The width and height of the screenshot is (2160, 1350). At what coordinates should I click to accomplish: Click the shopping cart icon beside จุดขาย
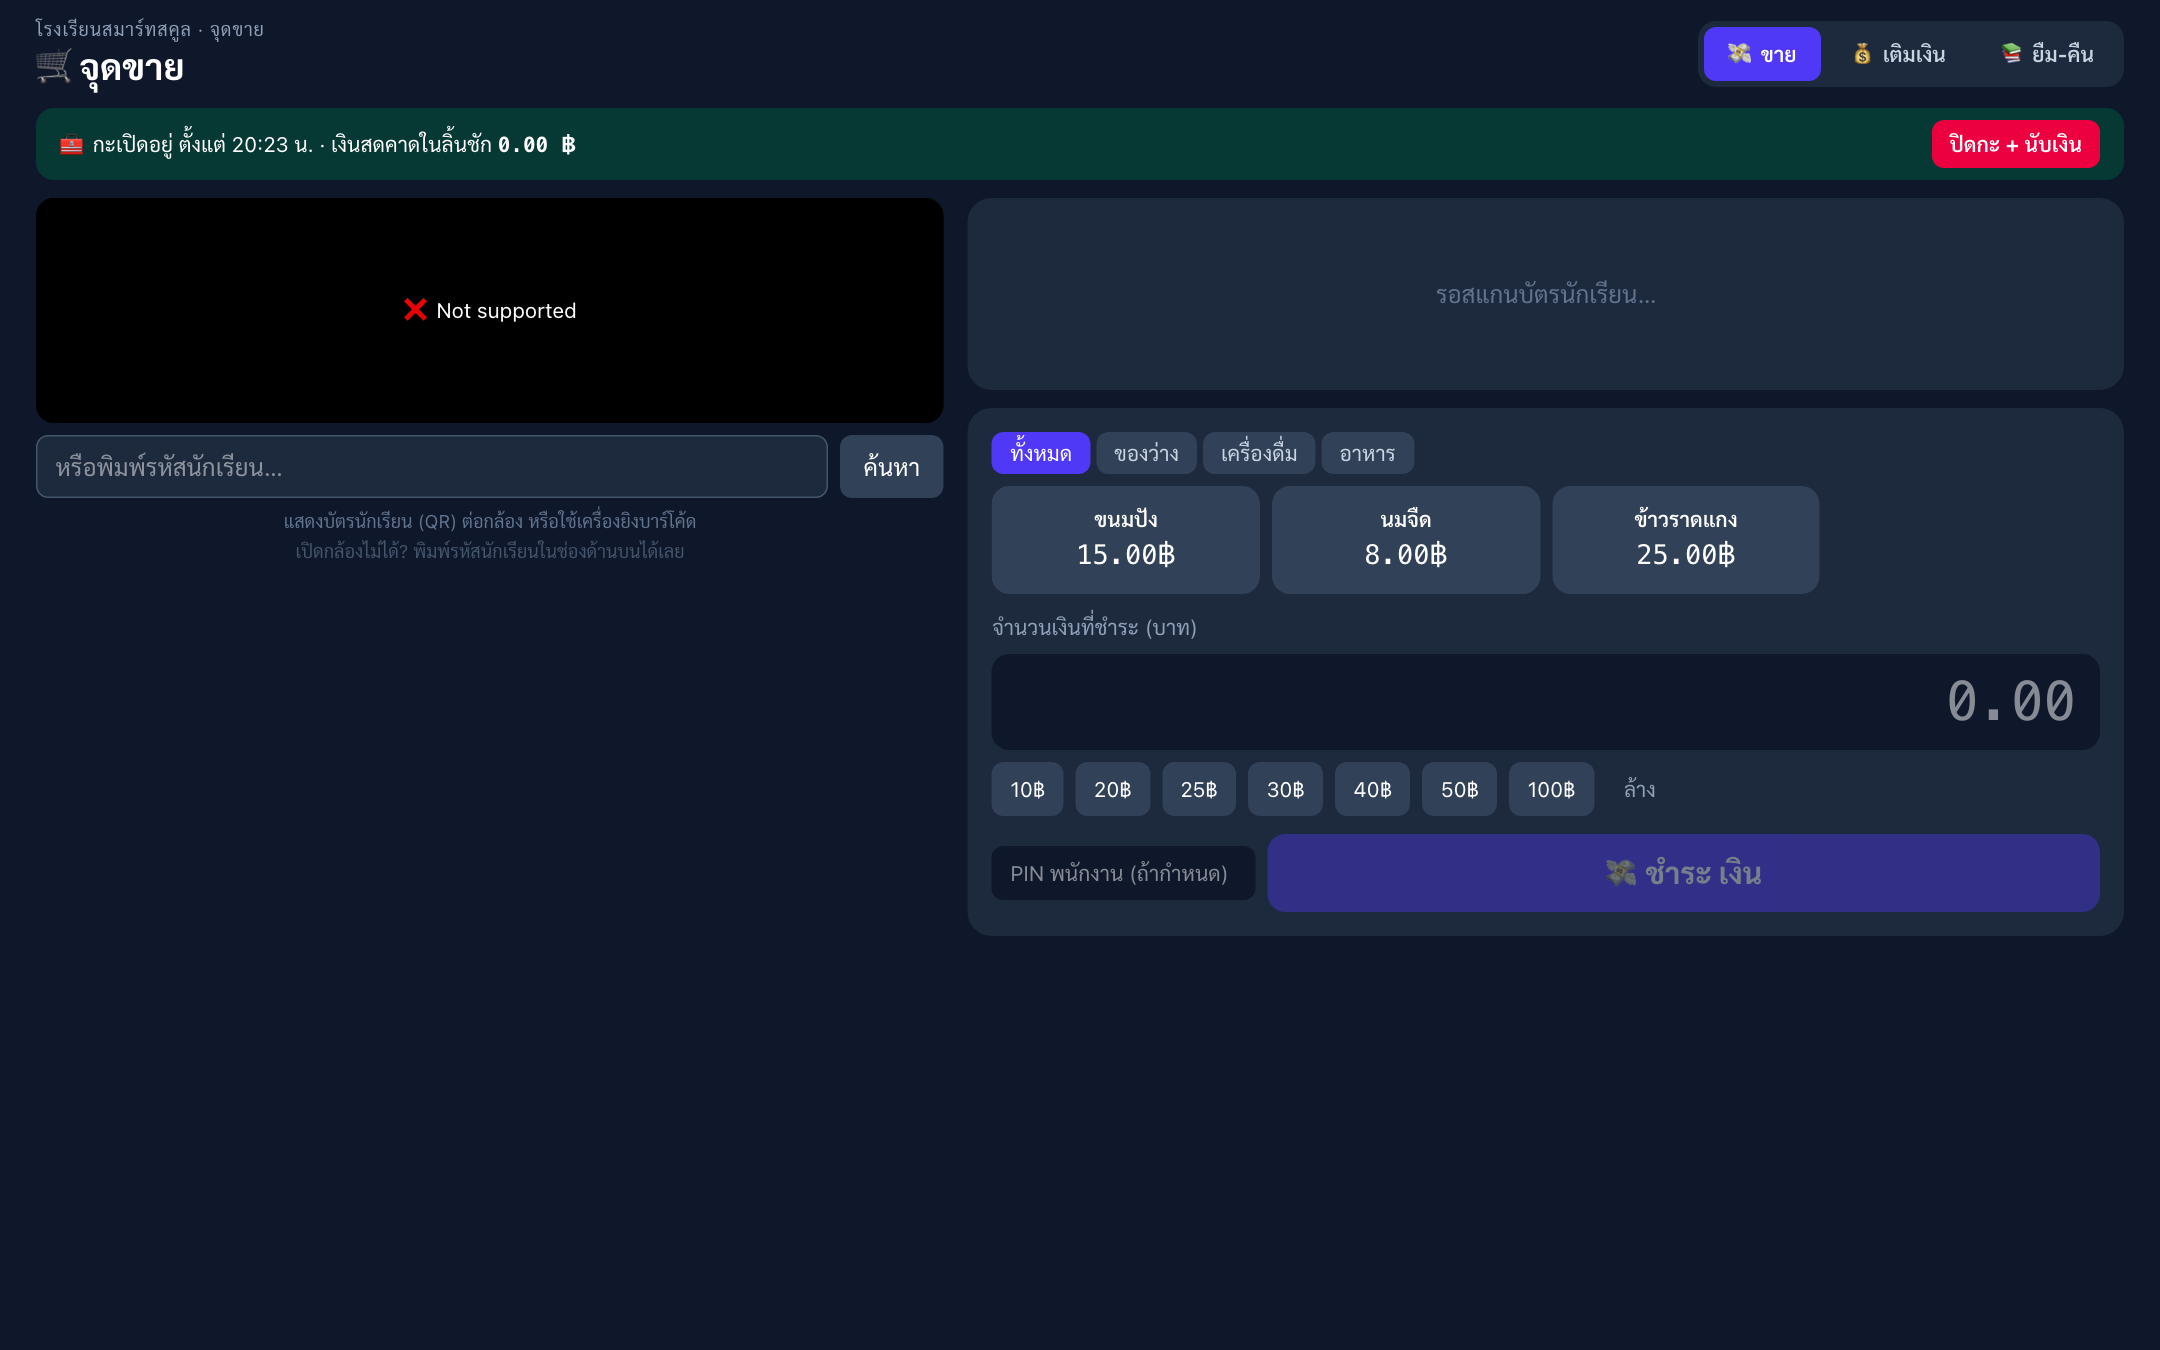click(x=53, y=67)
